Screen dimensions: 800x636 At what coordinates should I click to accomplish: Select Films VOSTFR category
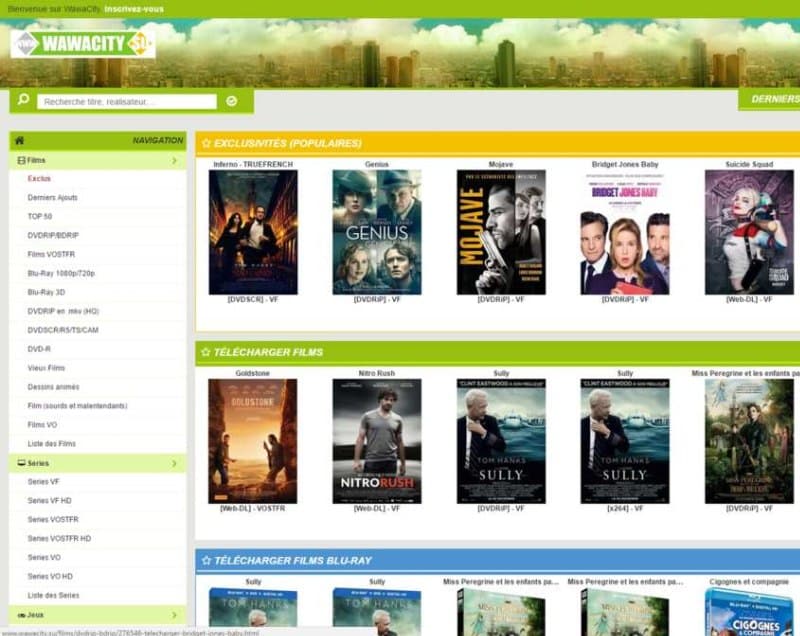tap(51, 254)
